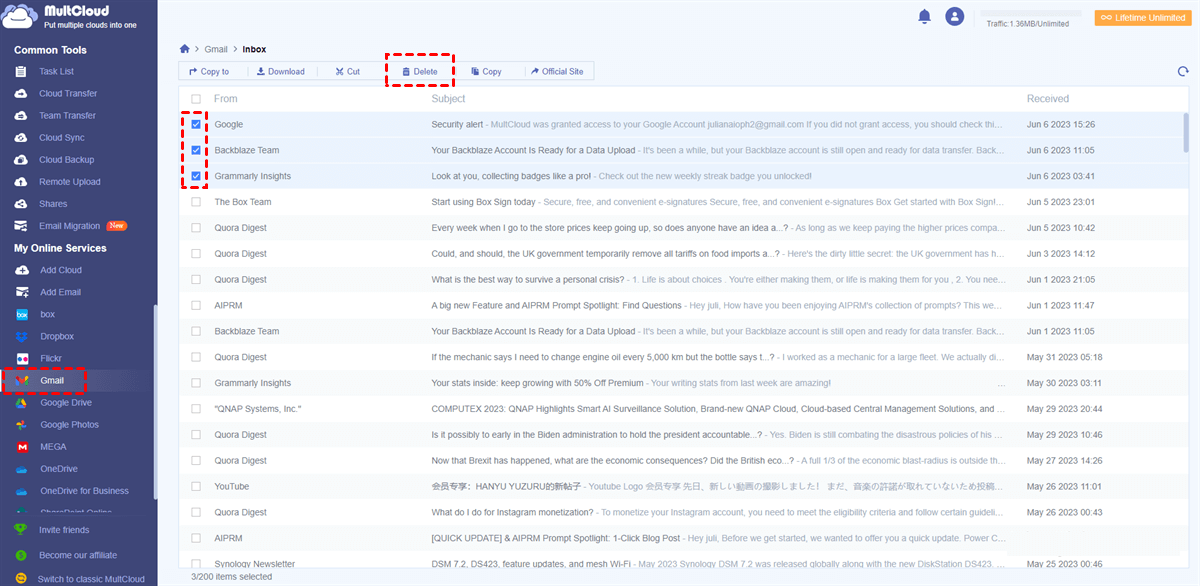Open OneDrive for Business service
1200x586 pixels.
click(84, 491)
